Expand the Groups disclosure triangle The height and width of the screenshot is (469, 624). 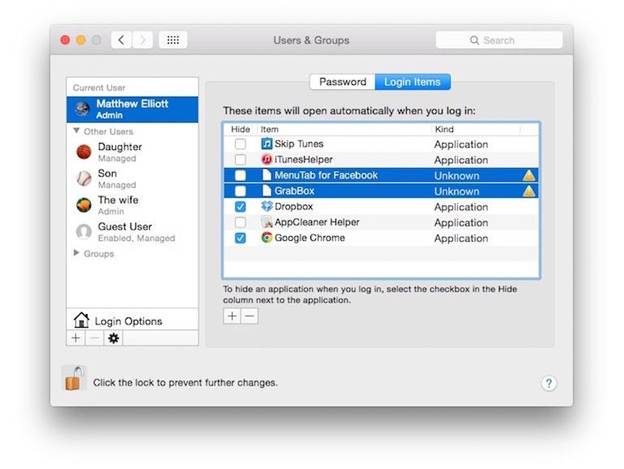pyautogui.click(x=76, y=253)
